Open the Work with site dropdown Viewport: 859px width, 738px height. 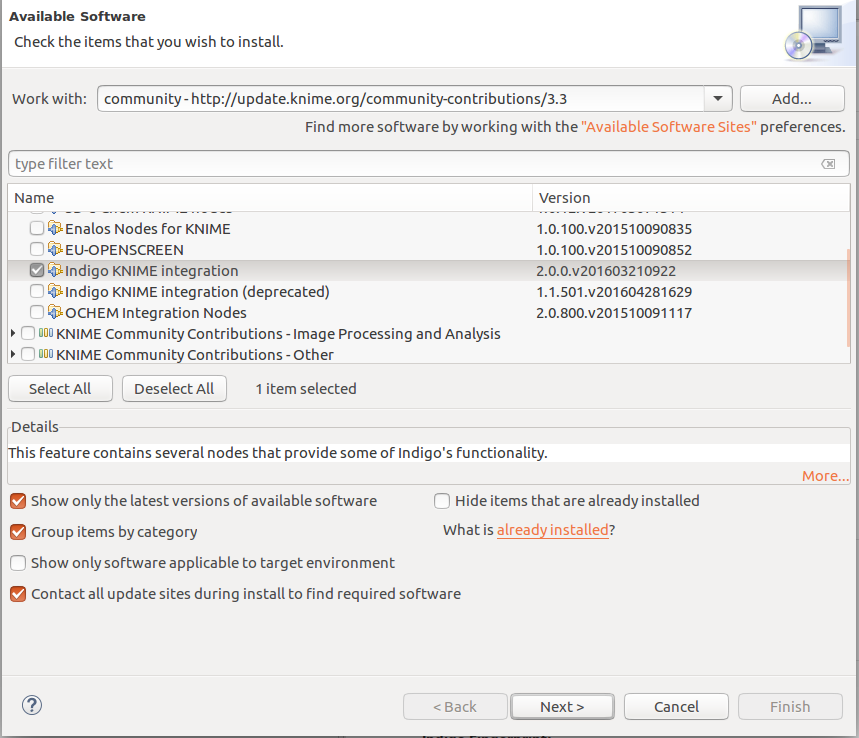click(718, 99)
